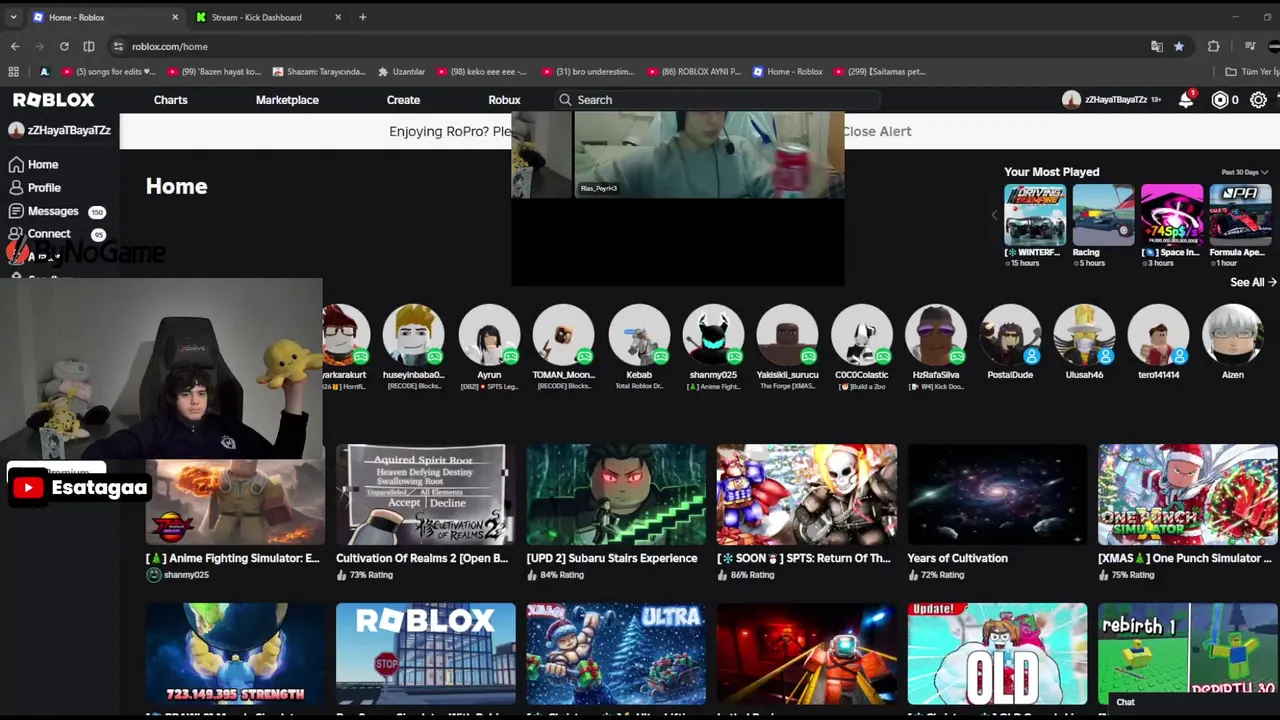Open the zZHayatBayaTZz profile in the header

point(1111,100)
